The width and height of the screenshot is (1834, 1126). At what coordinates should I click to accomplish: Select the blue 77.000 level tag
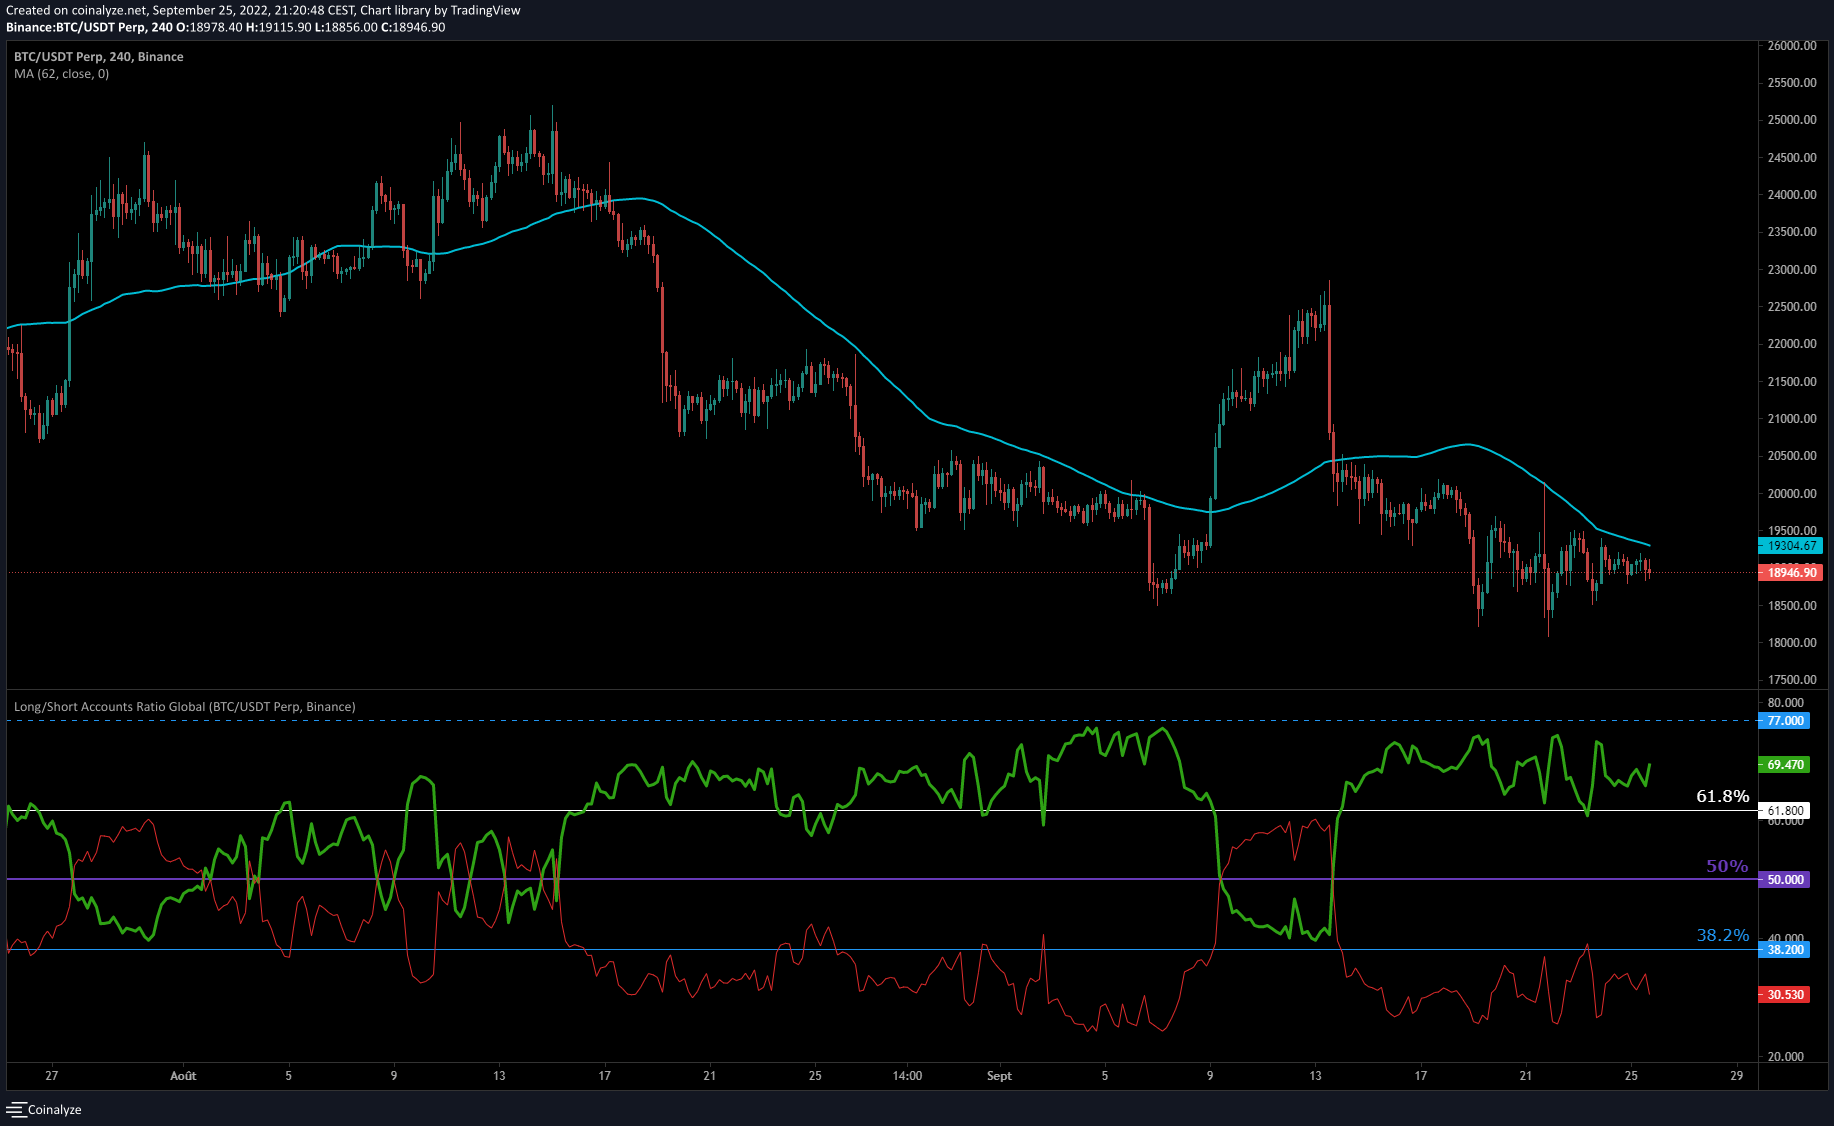click(1785, 721)
